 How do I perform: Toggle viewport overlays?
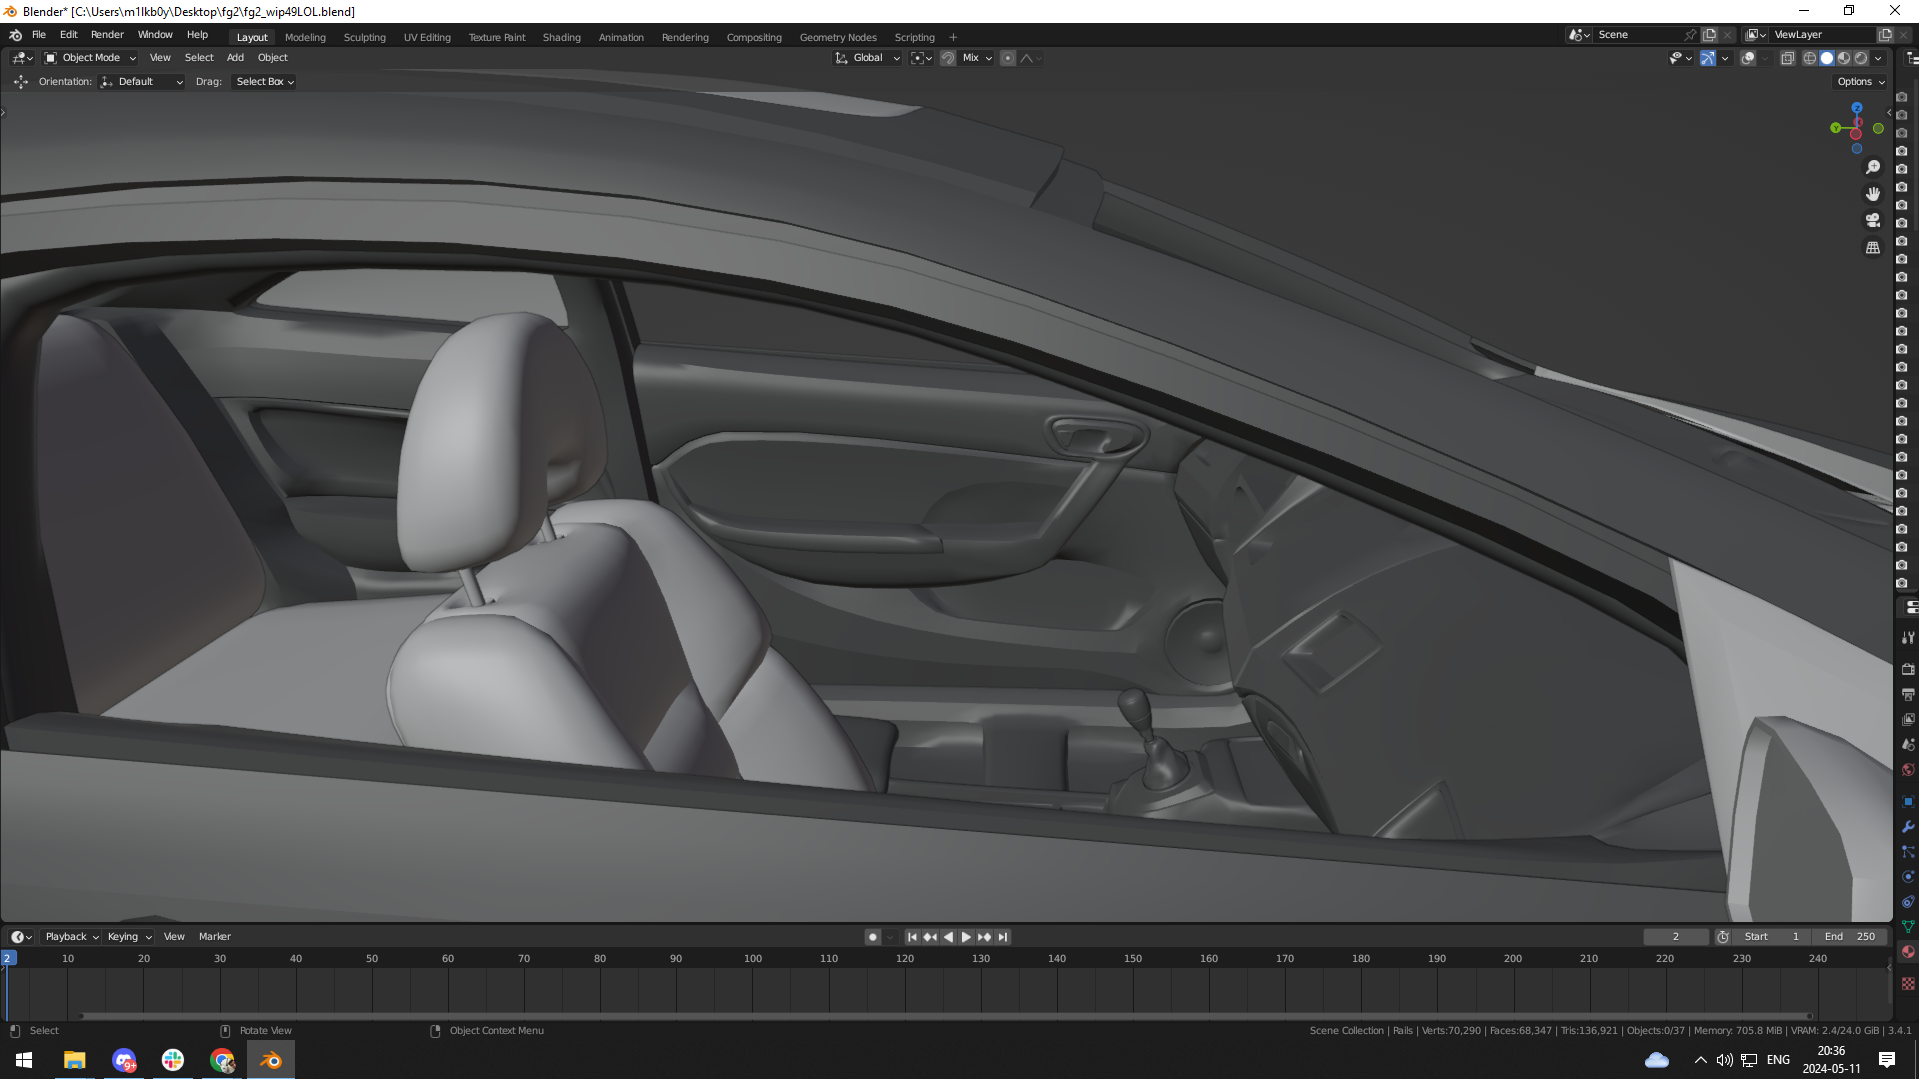pos(1748,58)
